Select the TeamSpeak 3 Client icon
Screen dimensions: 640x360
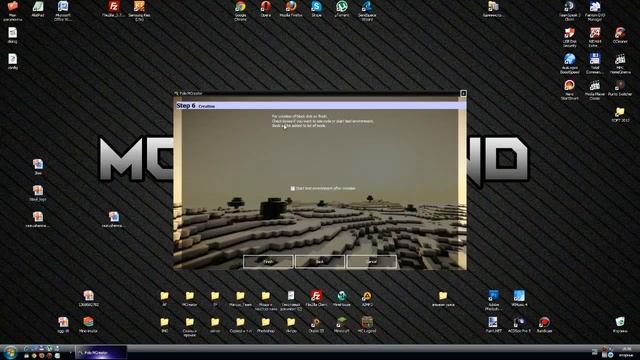tap(569, 10)
